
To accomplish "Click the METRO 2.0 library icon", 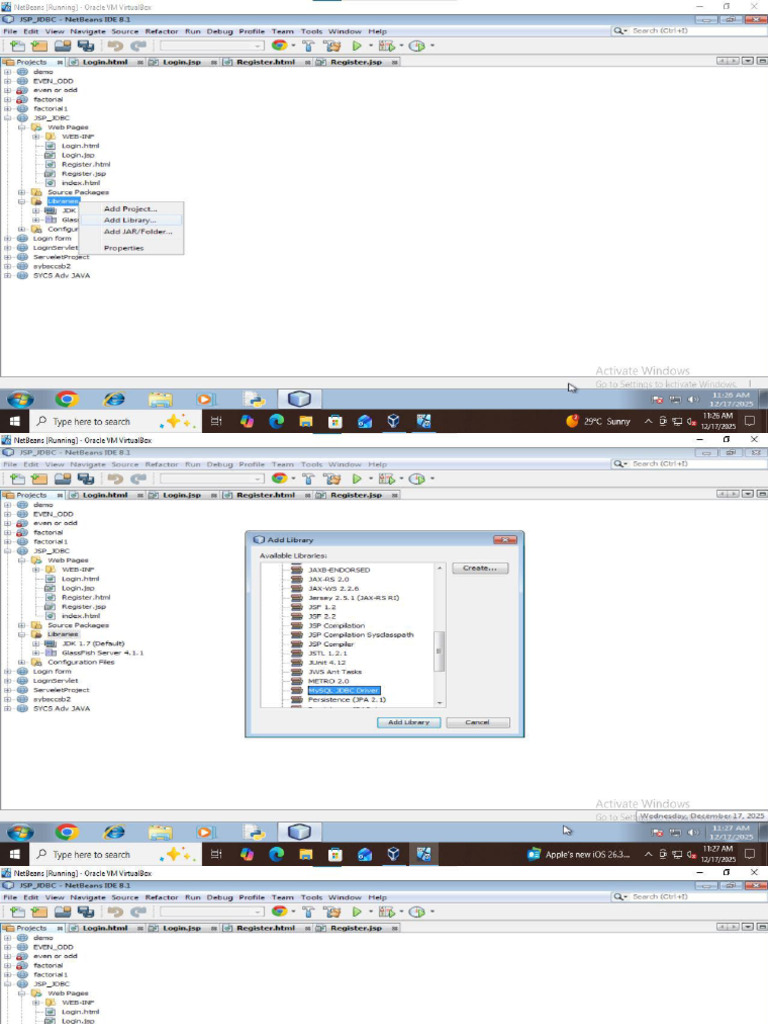I will [296, 681].
